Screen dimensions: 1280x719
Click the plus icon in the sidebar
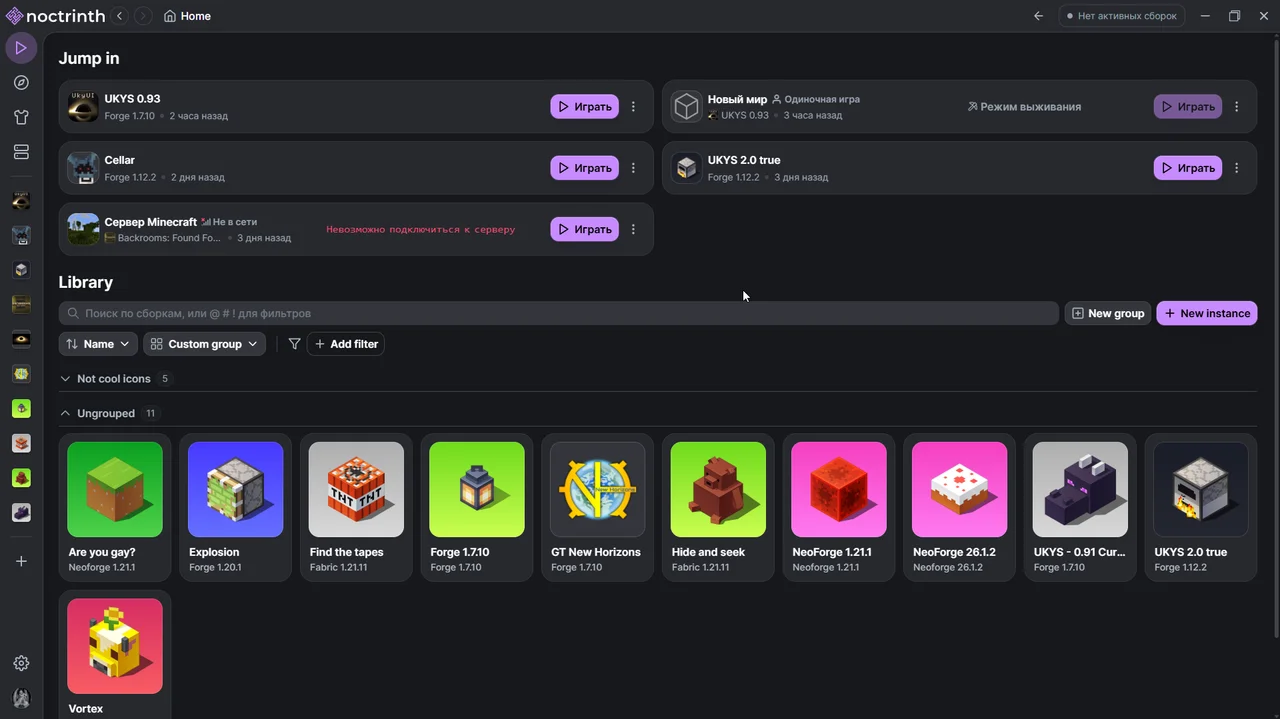[21, 561]
